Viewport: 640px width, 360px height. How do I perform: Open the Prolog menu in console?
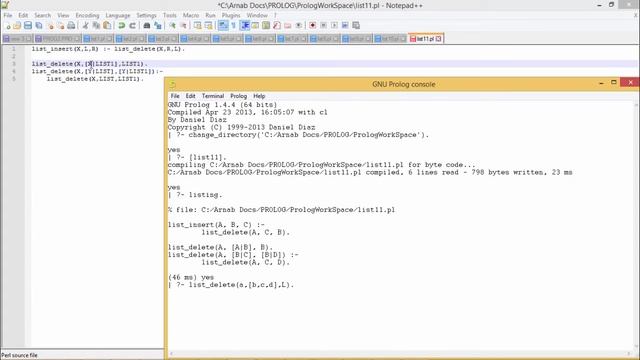(x=238, y=96)
